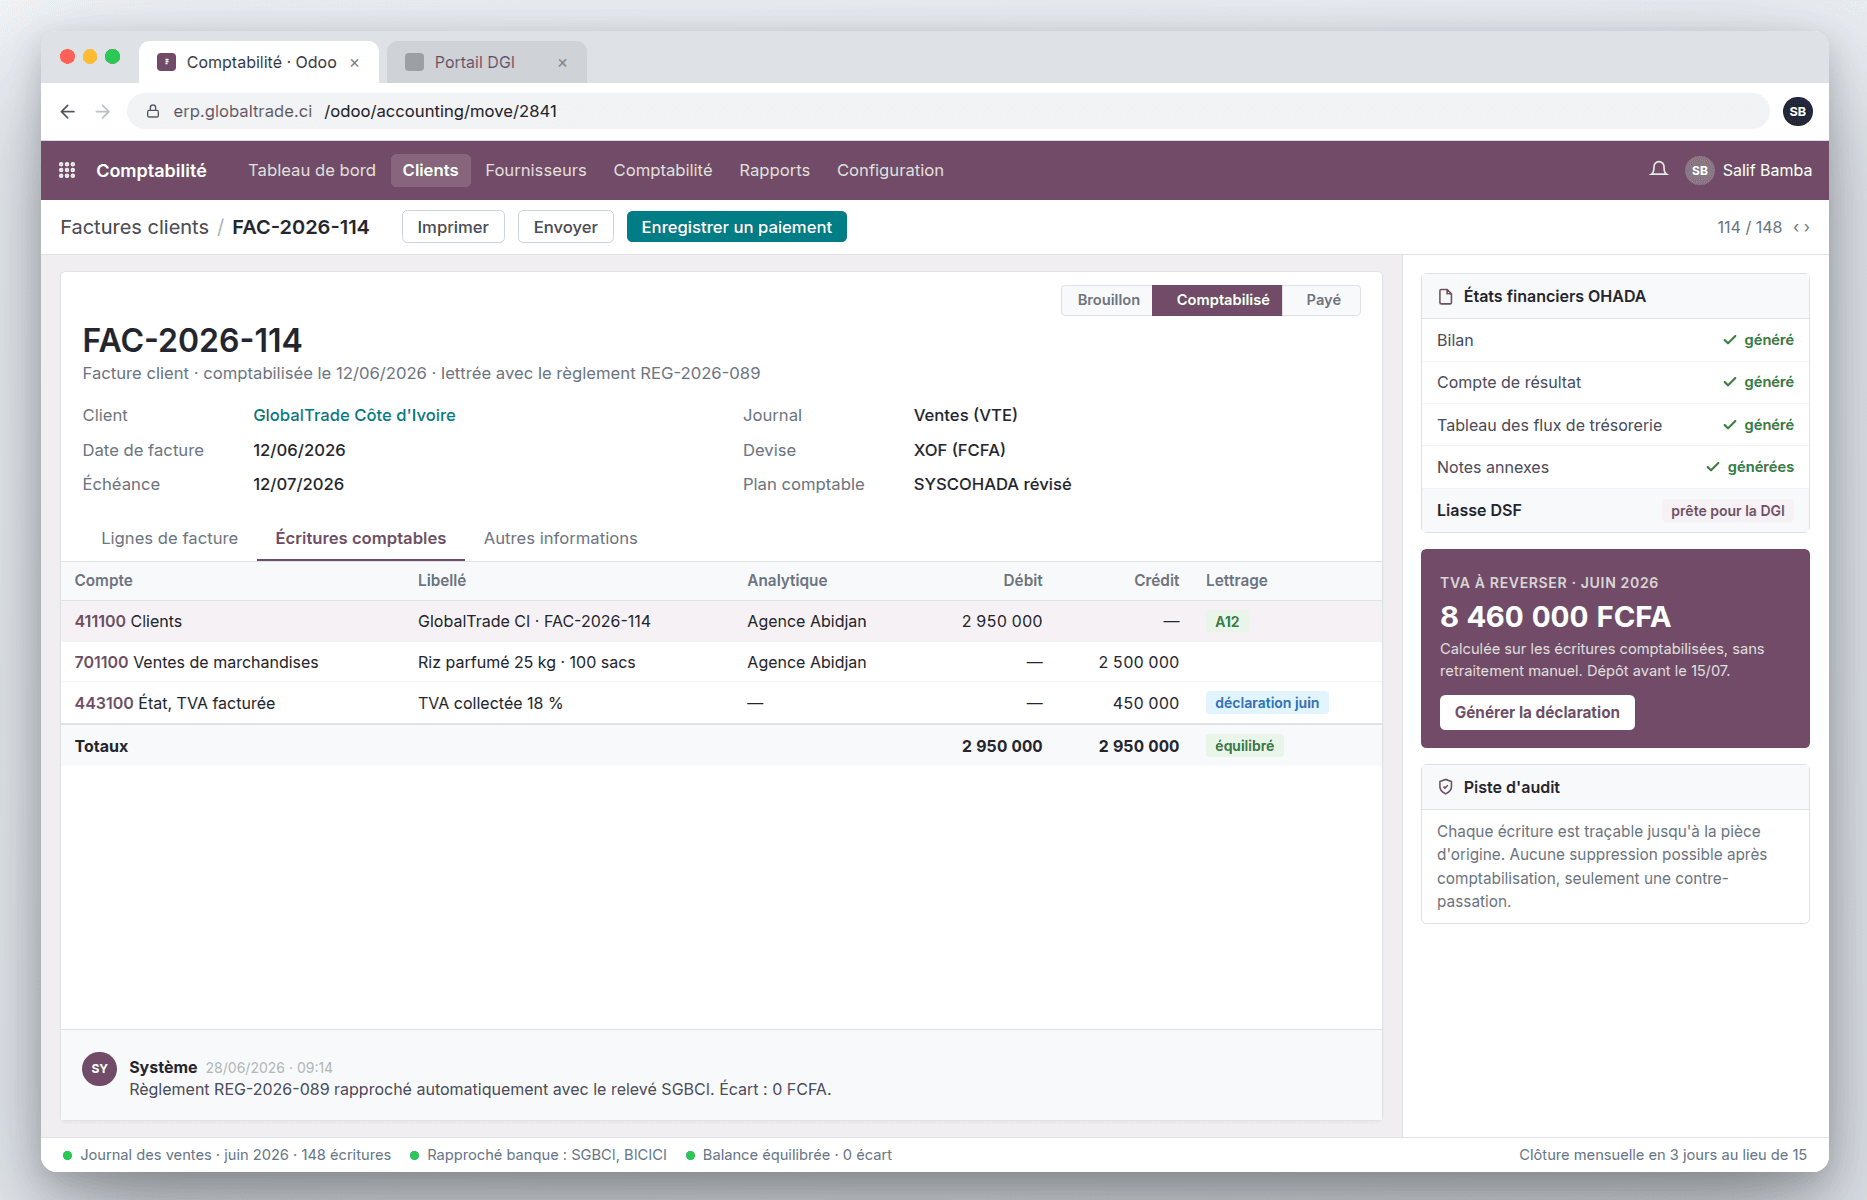Close the Comptabilité · Odoo browser tab

[x=354, y=63]
